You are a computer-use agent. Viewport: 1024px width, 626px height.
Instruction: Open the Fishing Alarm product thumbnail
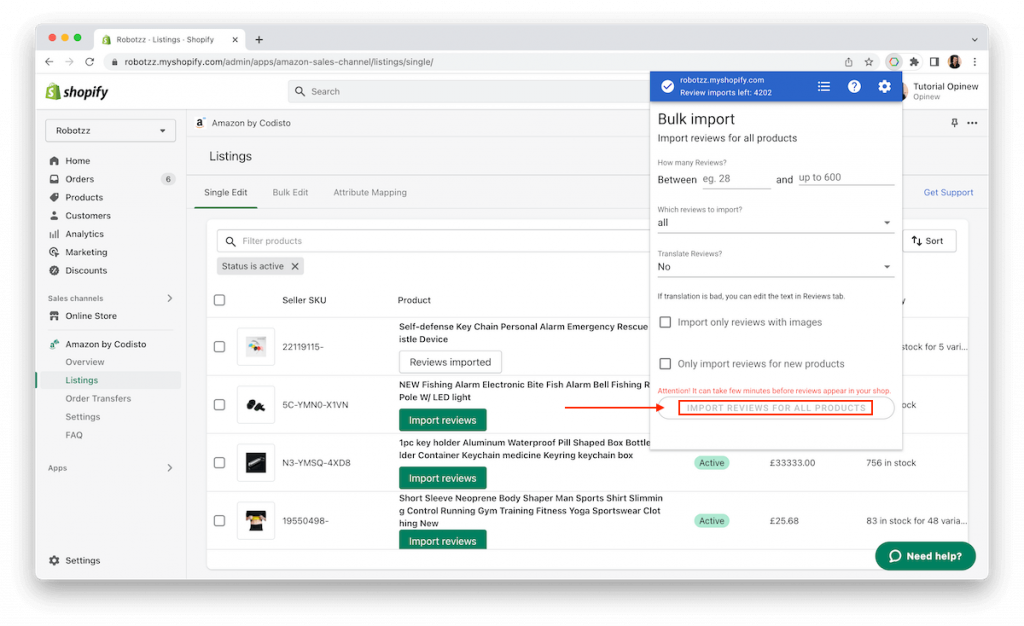[x=255, y=405]
